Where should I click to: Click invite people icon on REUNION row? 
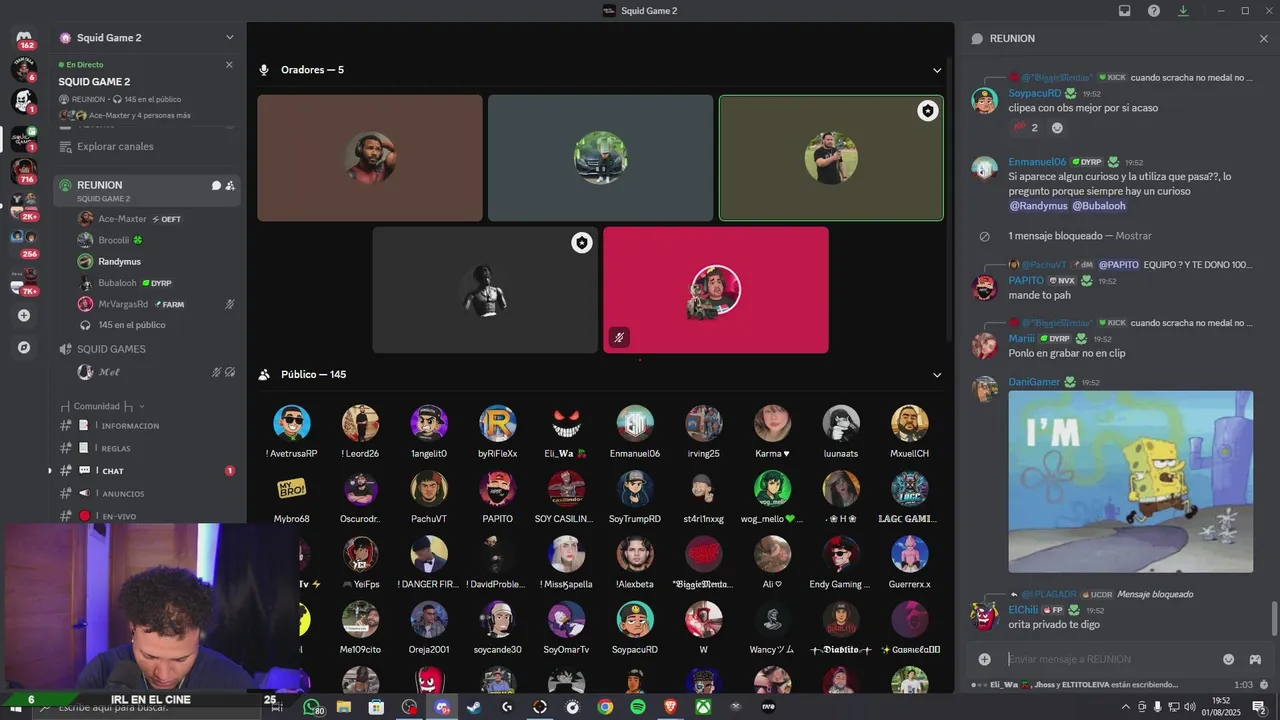click(x=230, y=185)
